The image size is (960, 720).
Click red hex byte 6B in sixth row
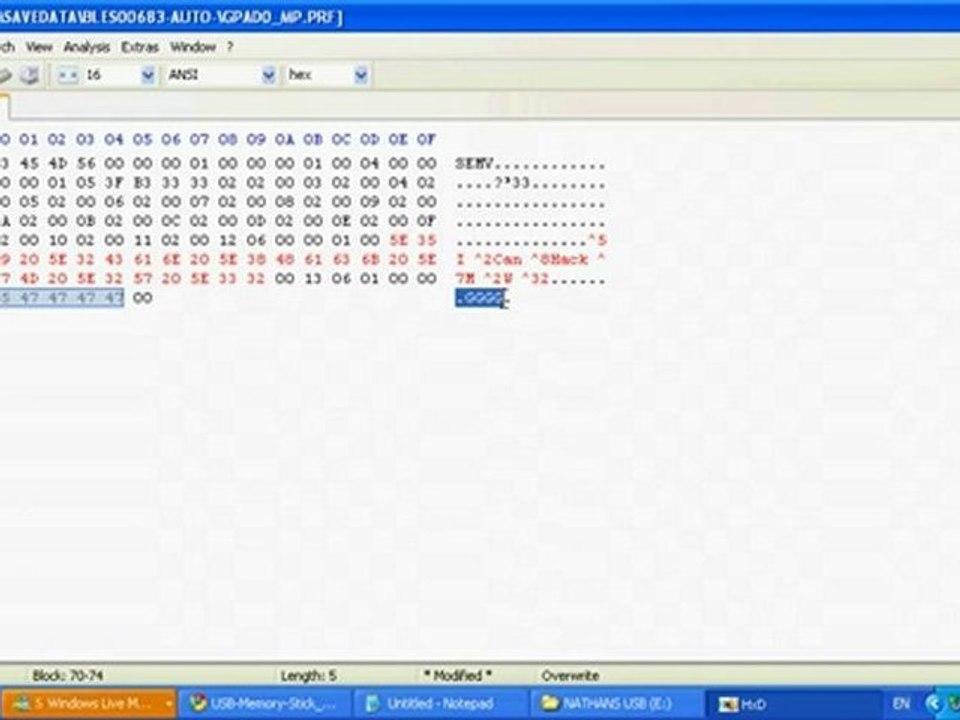tap(370, 260)
